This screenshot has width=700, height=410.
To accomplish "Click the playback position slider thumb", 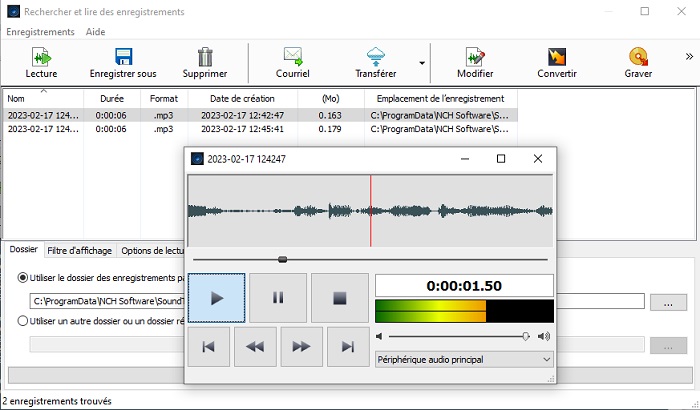I will point(282,259).
